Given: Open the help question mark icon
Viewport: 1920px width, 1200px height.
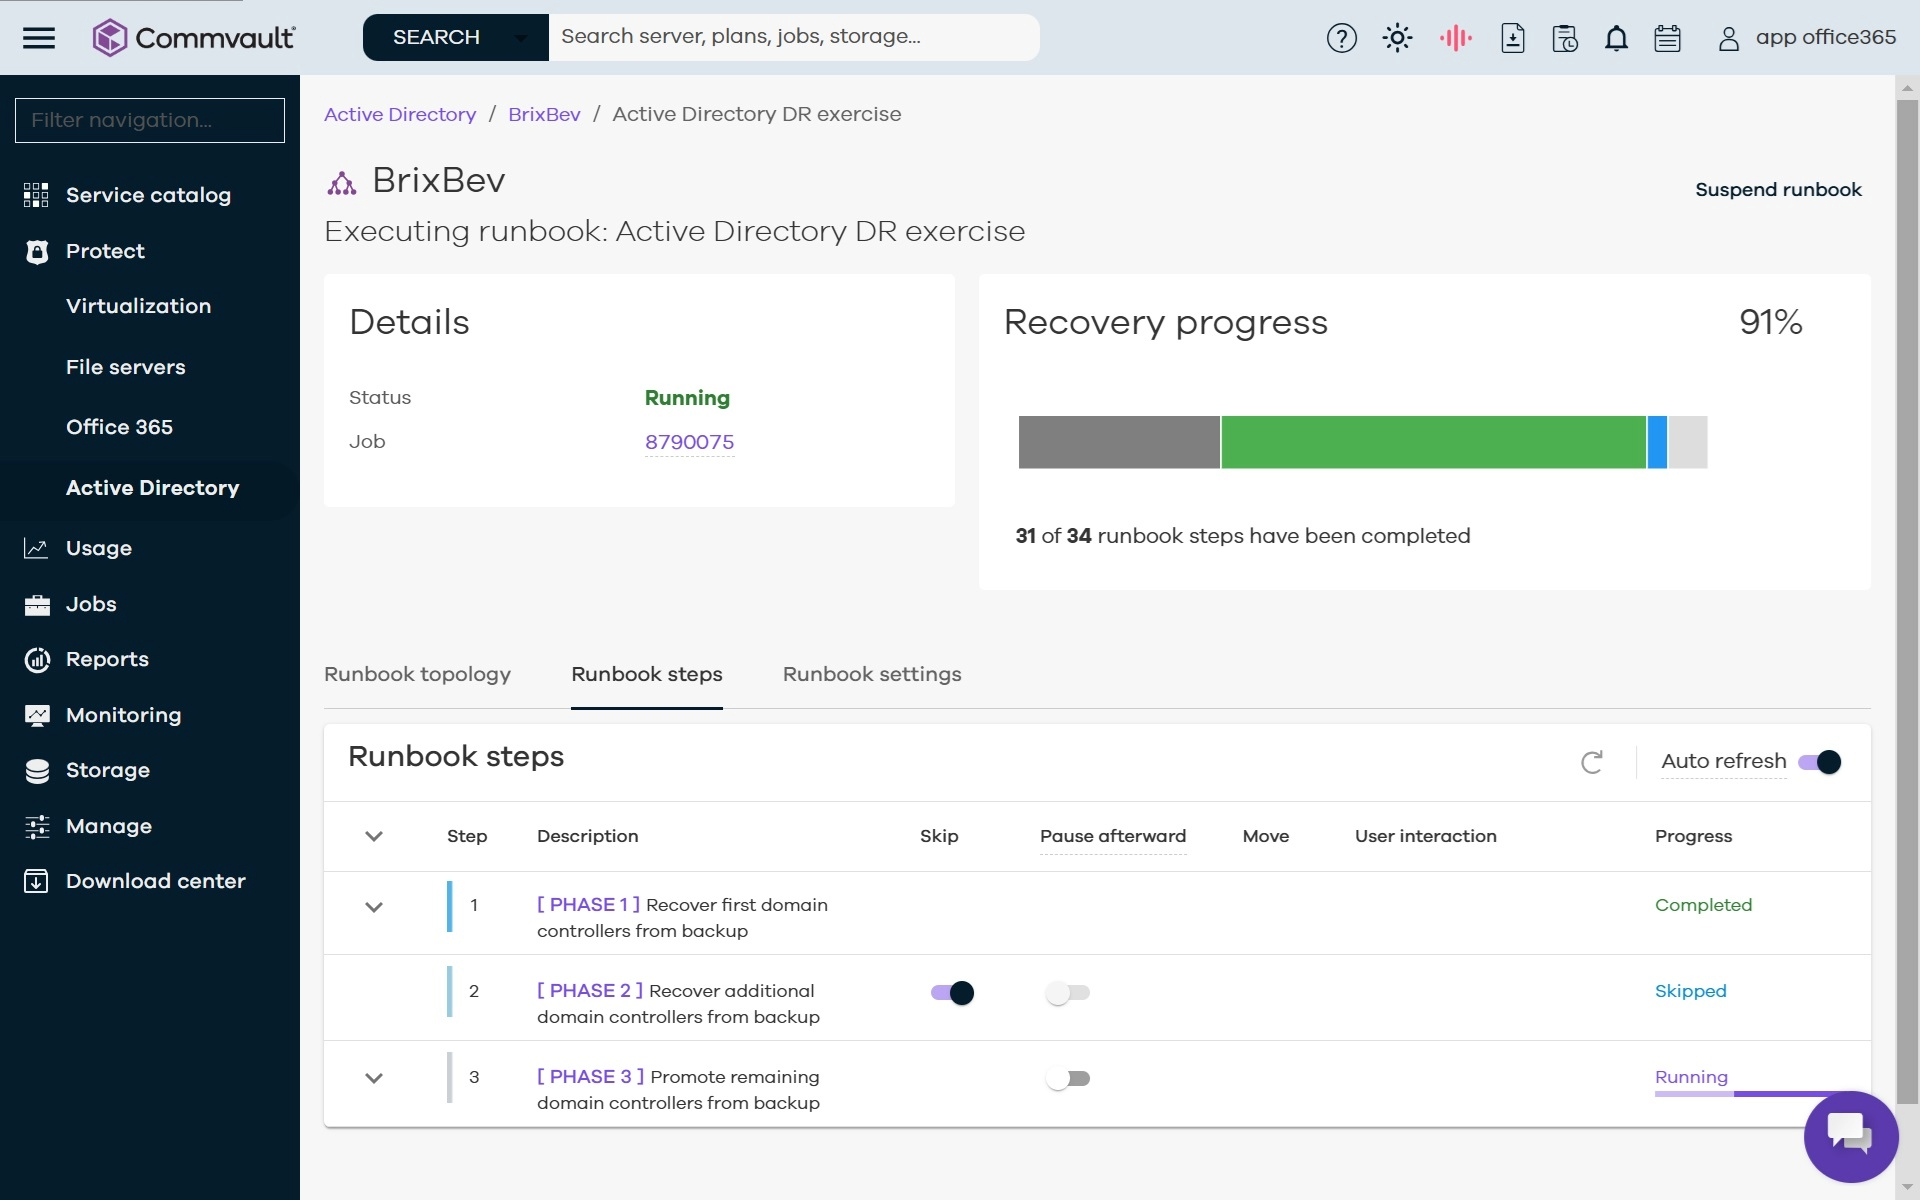Looking at the screenshot, I should (x=1341, y=38).
